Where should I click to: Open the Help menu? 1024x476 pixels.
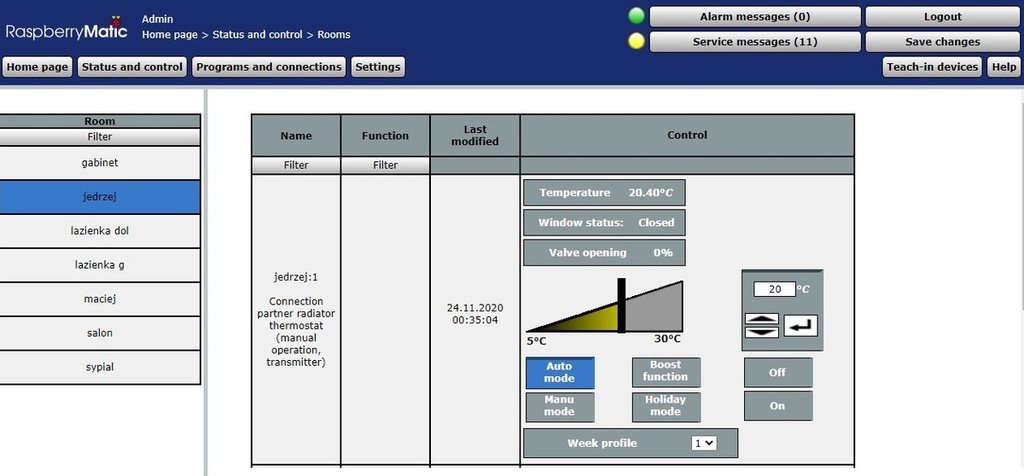click(1003, 67)
